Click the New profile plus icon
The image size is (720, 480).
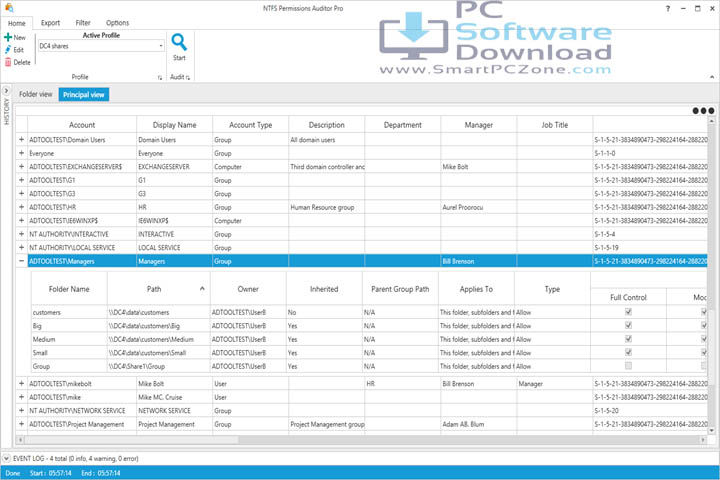click(8, 37)
